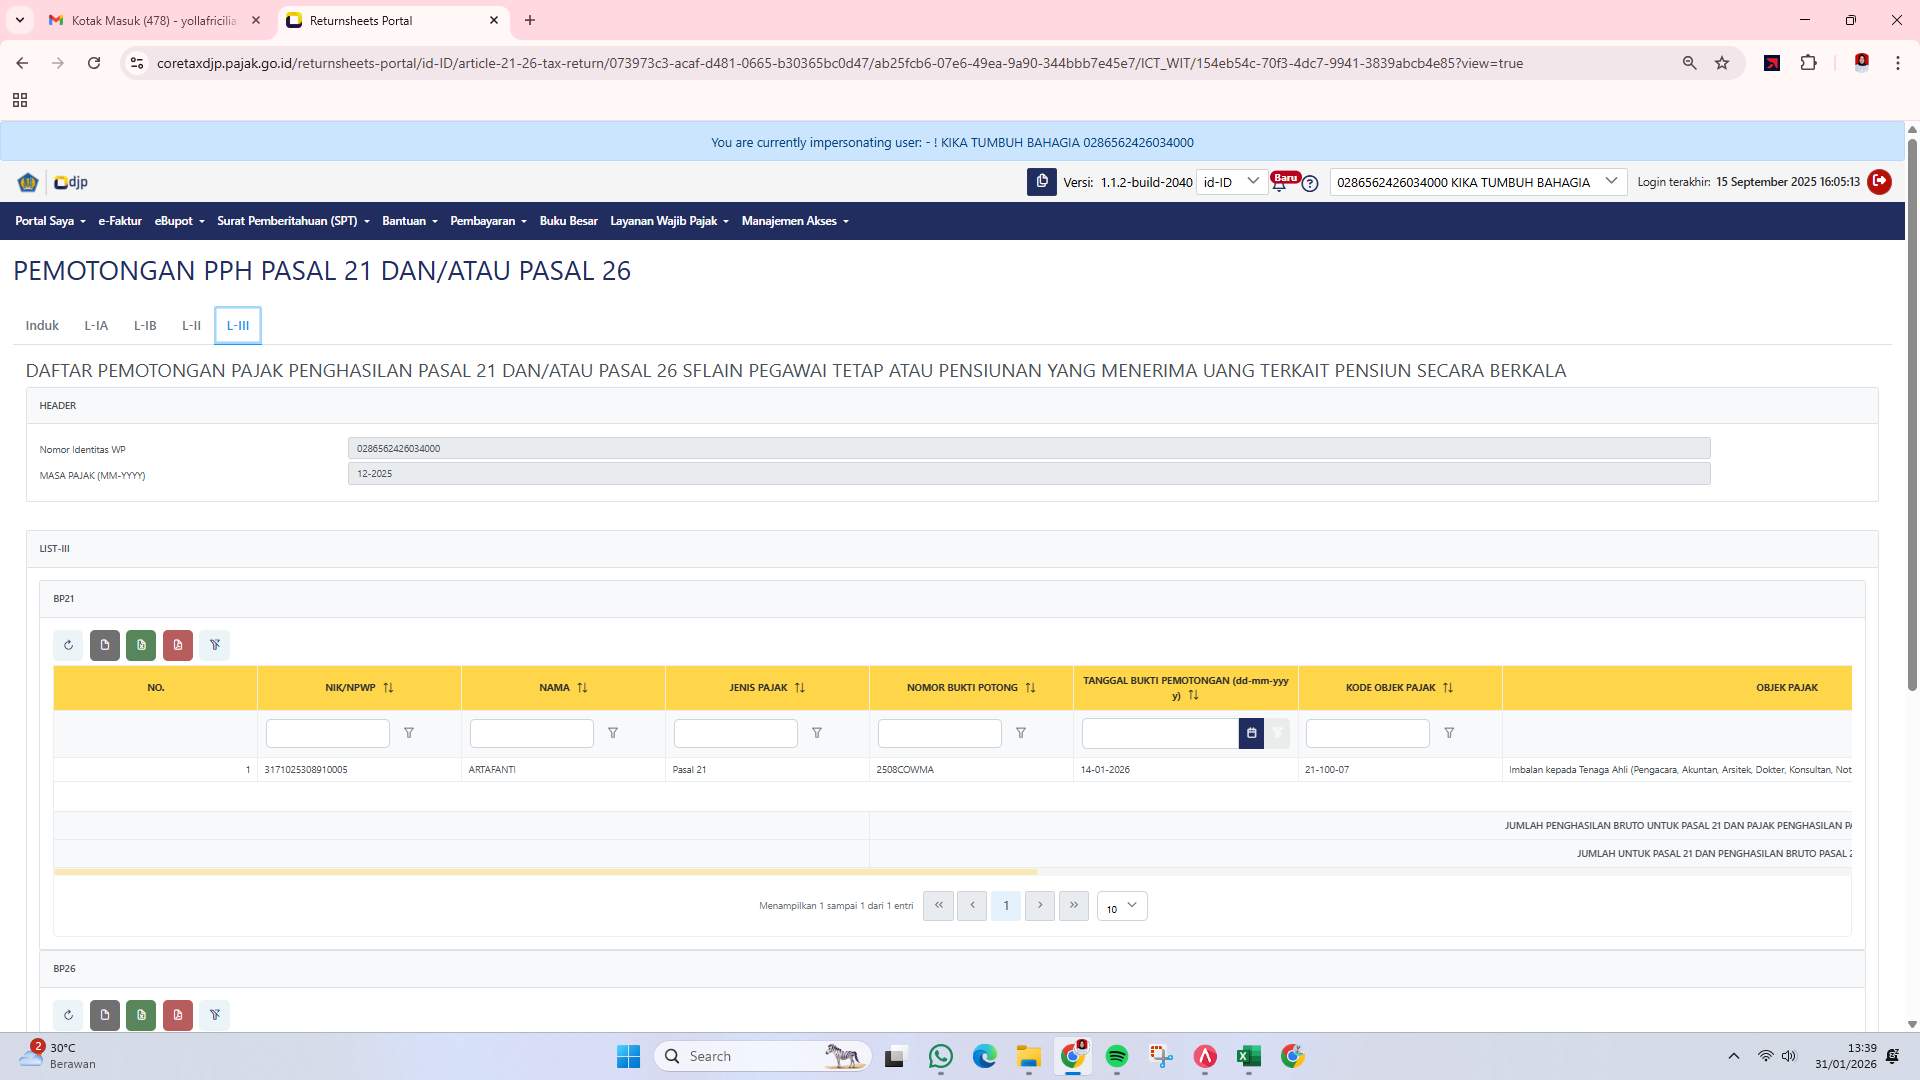Toggle sorting on the KODE OBJEK PAJAK column
This screenshot has width=1920, height=1080.
pyautogui.click(x=1449, y=687)
